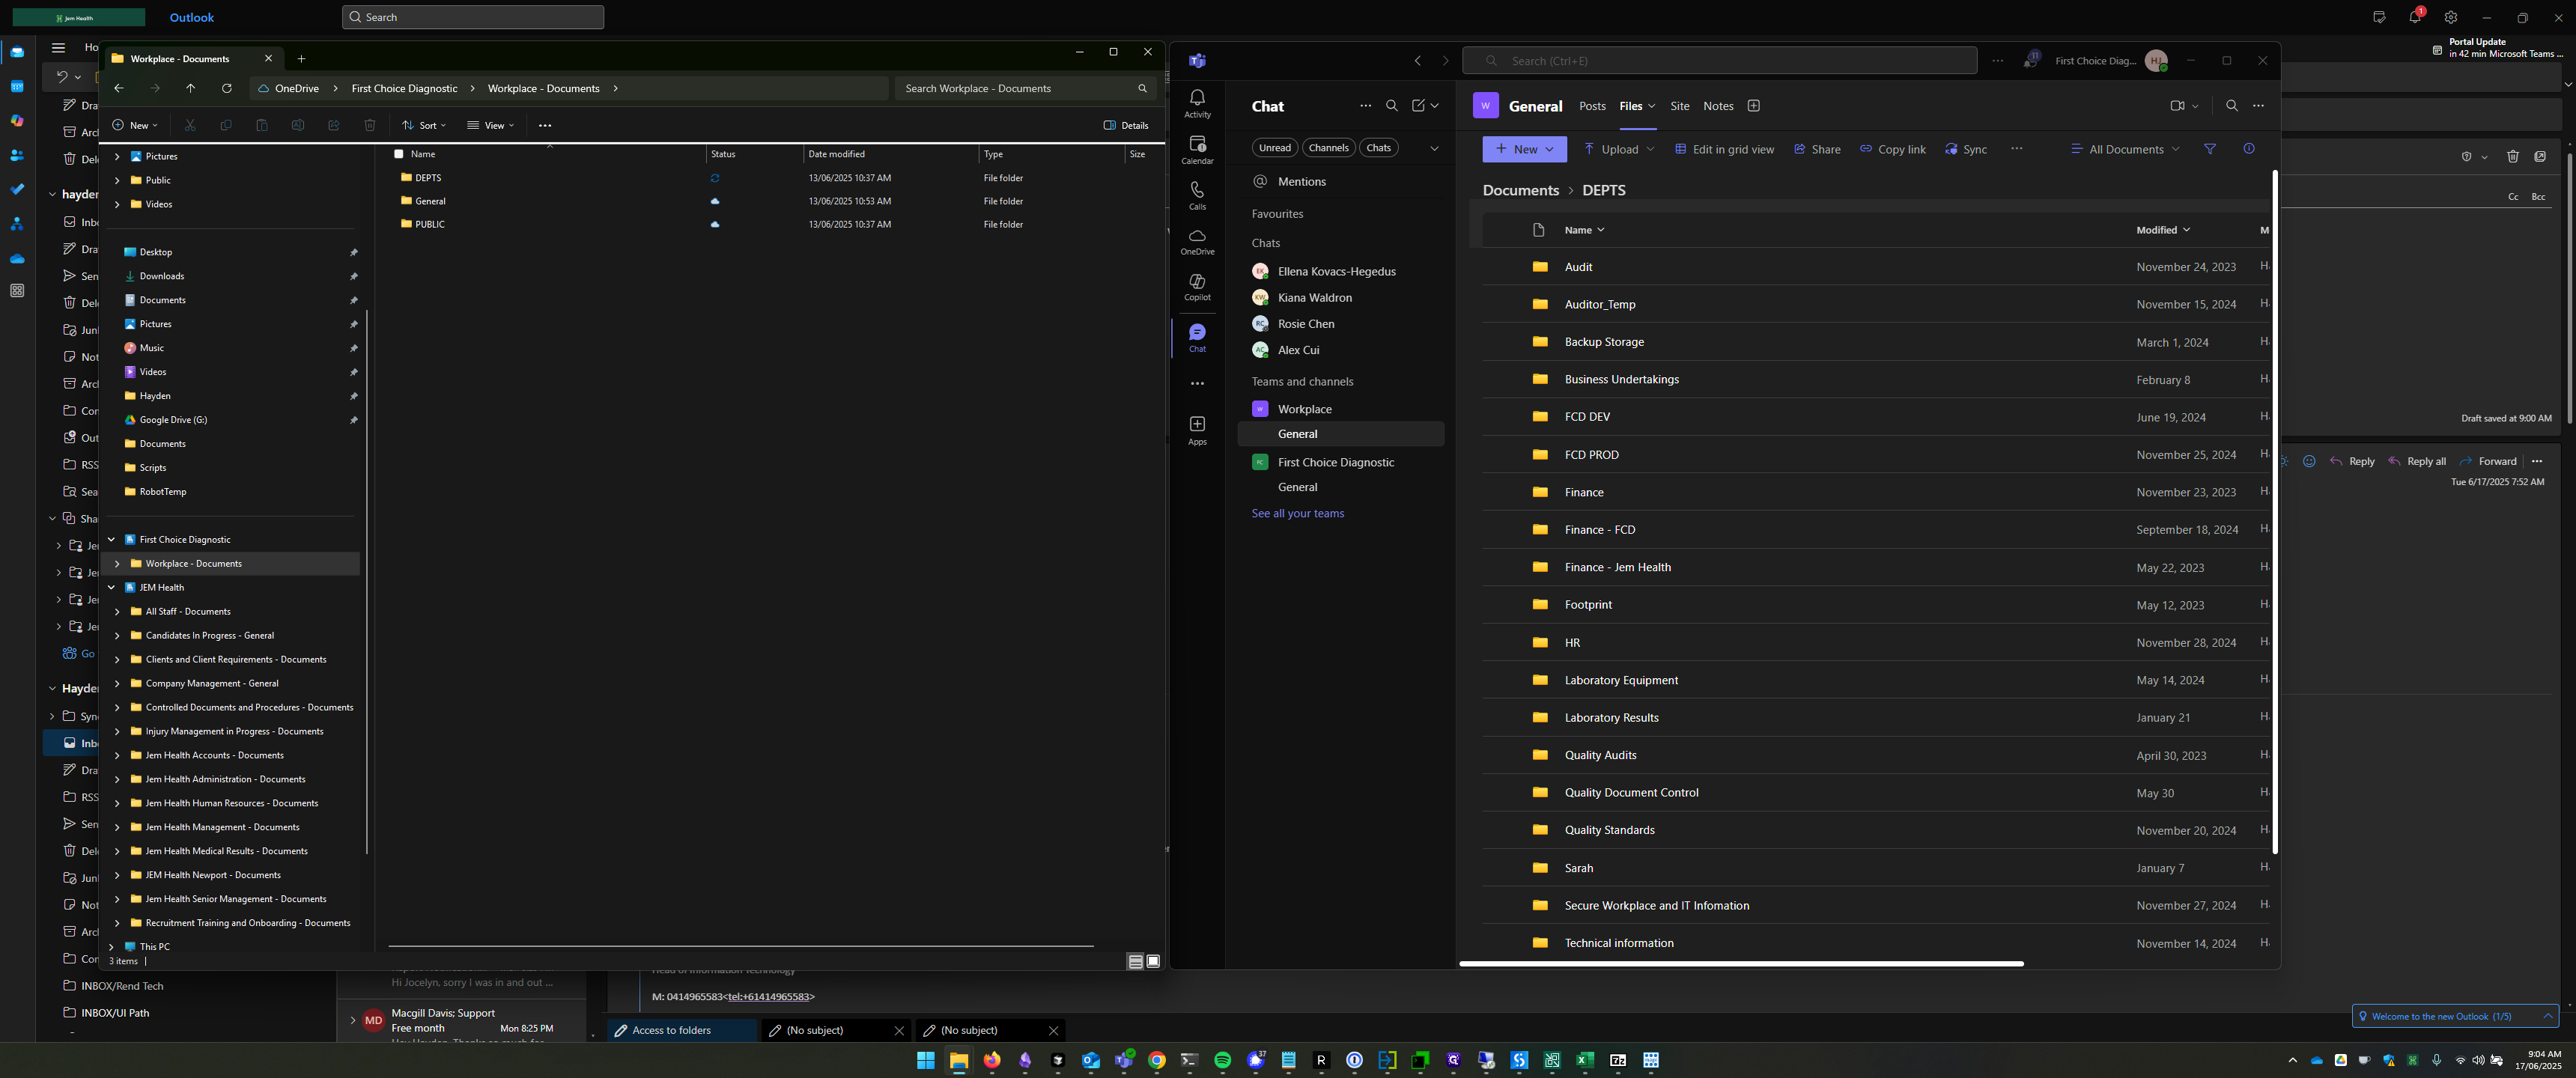Click Documents breadcrumb in Teams Files
Screen dimensions: 2576x1078
click(x=1520, y=190)
